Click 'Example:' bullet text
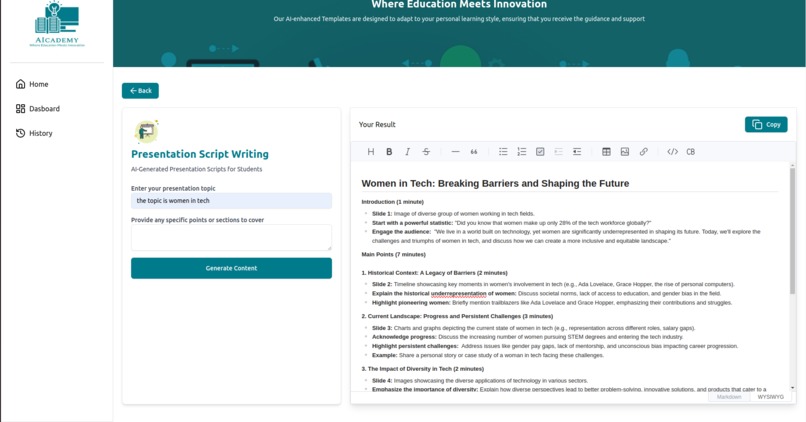The image size is (806, 422). click(384, 355)
